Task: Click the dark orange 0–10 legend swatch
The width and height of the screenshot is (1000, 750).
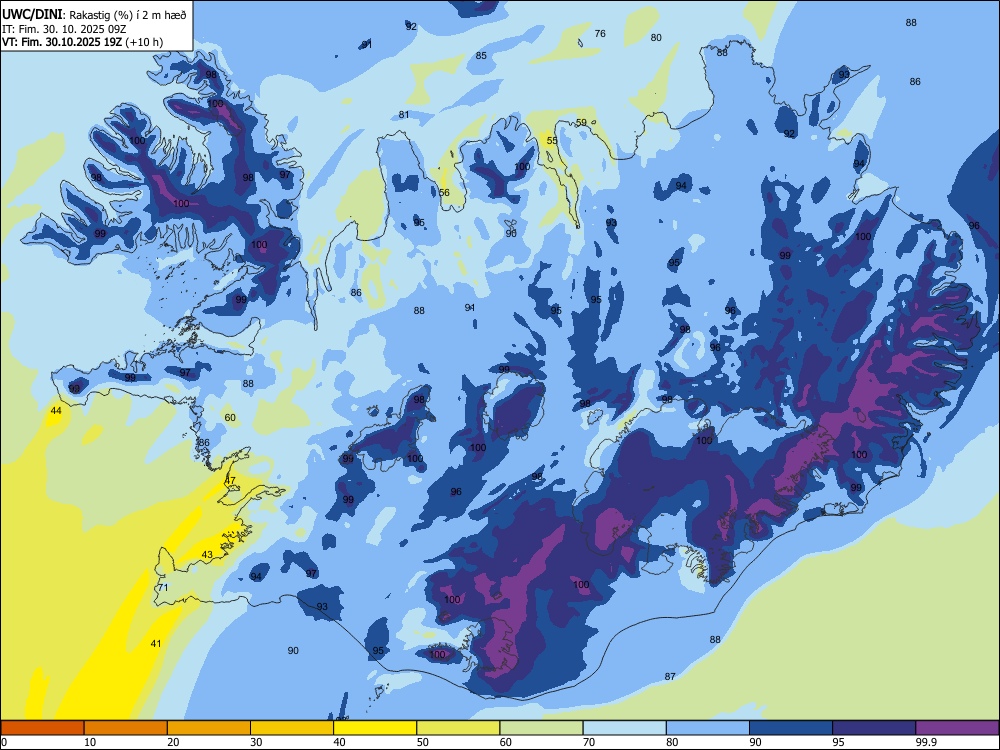Action: tap(42, 728)
